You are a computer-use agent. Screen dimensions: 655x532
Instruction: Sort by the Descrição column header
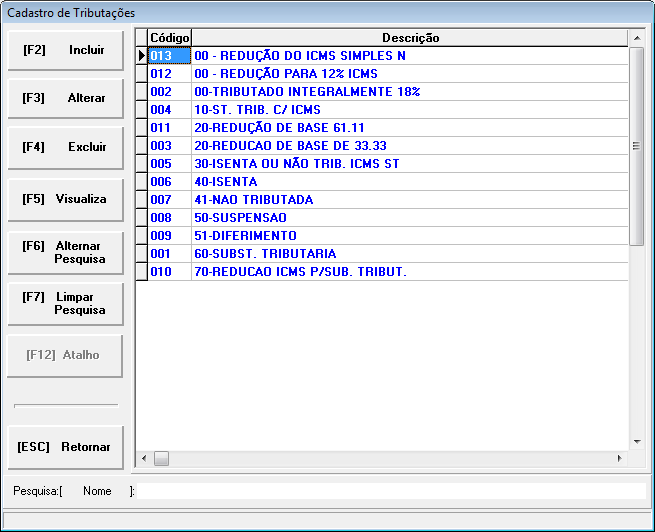410,38
